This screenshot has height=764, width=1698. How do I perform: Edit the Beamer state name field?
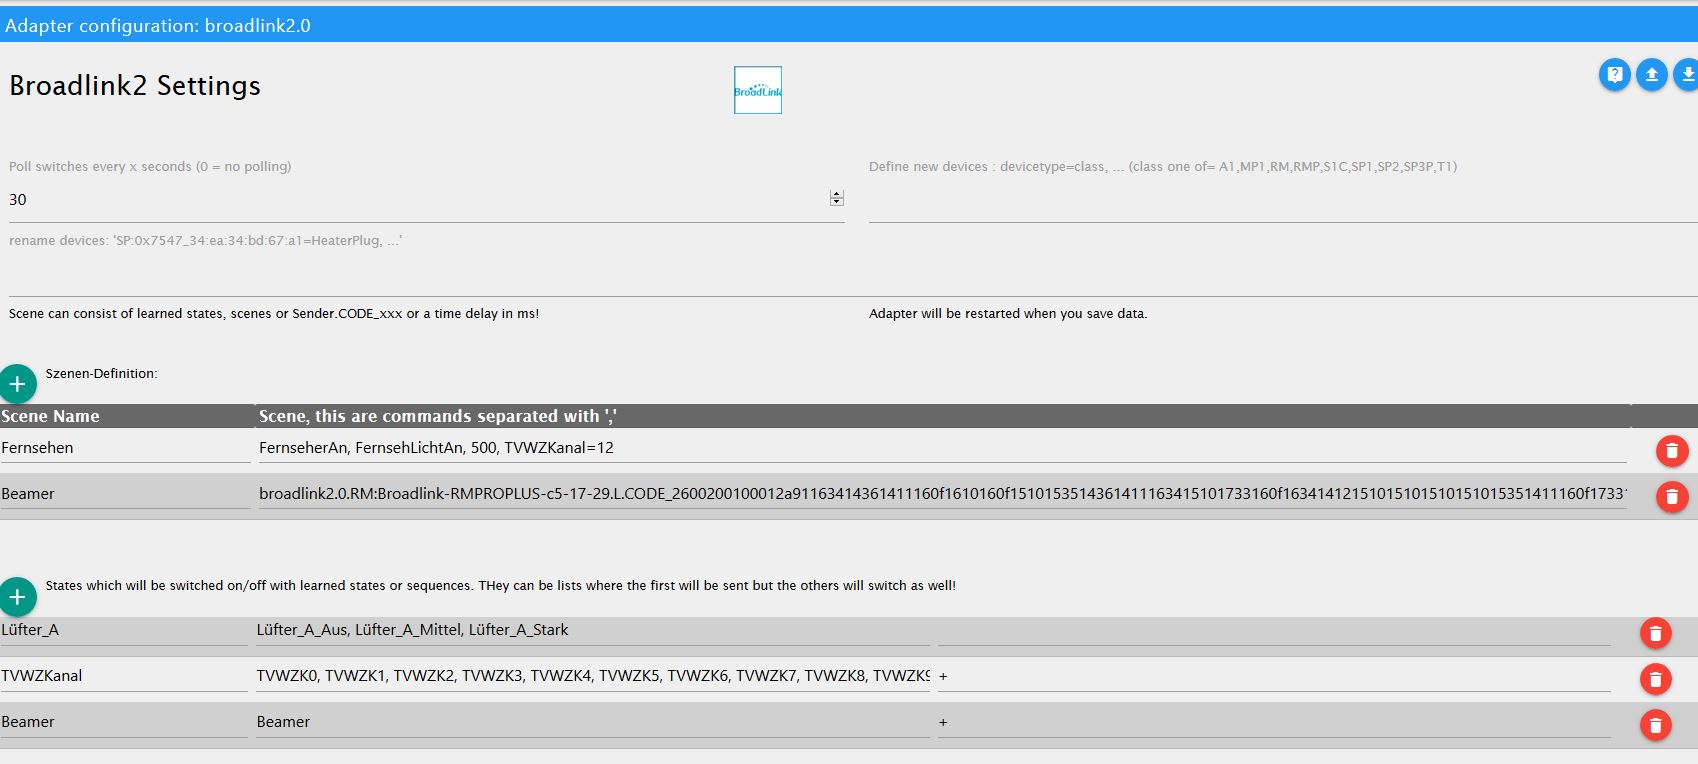(124, 722)
